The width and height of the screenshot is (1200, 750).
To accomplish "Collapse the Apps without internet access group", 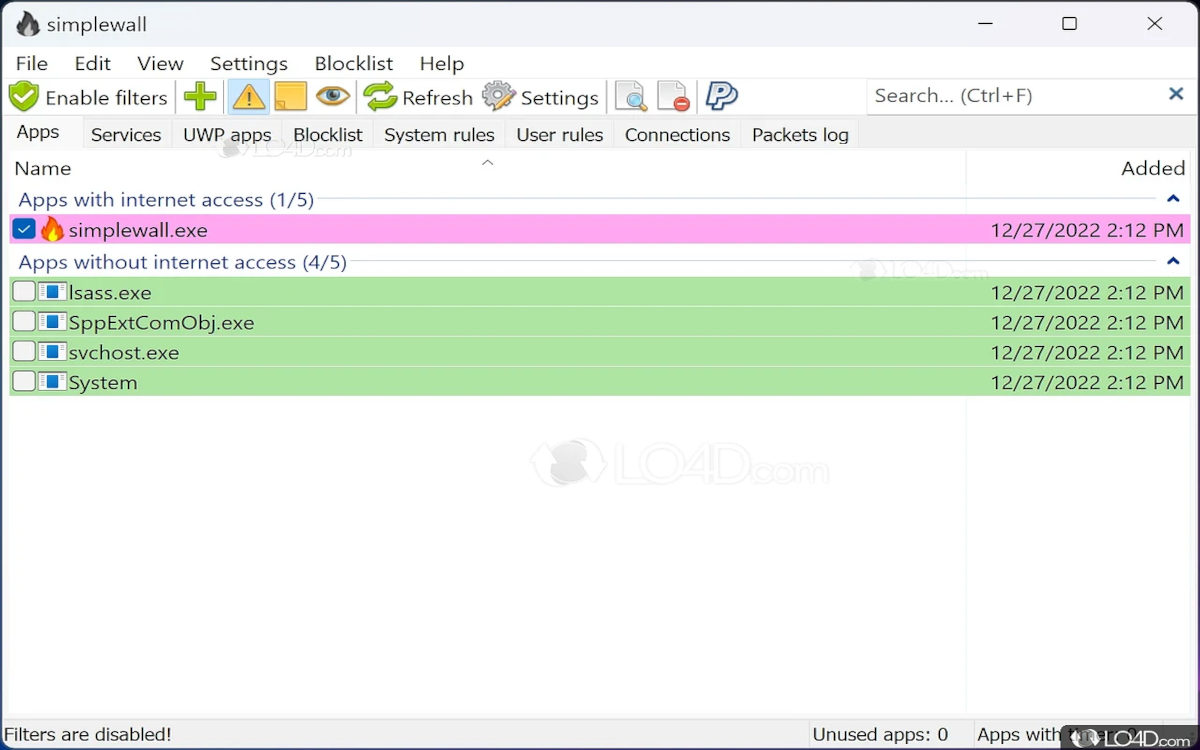I will (1174, 262).
